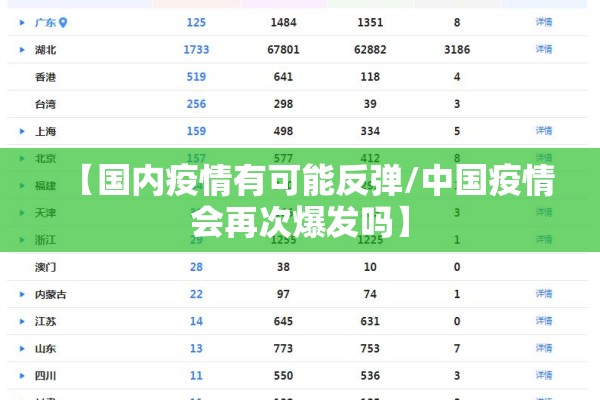Select the 四川 province name
The image size is (600, 400).
pyautogui.click(x=46, y=376)
